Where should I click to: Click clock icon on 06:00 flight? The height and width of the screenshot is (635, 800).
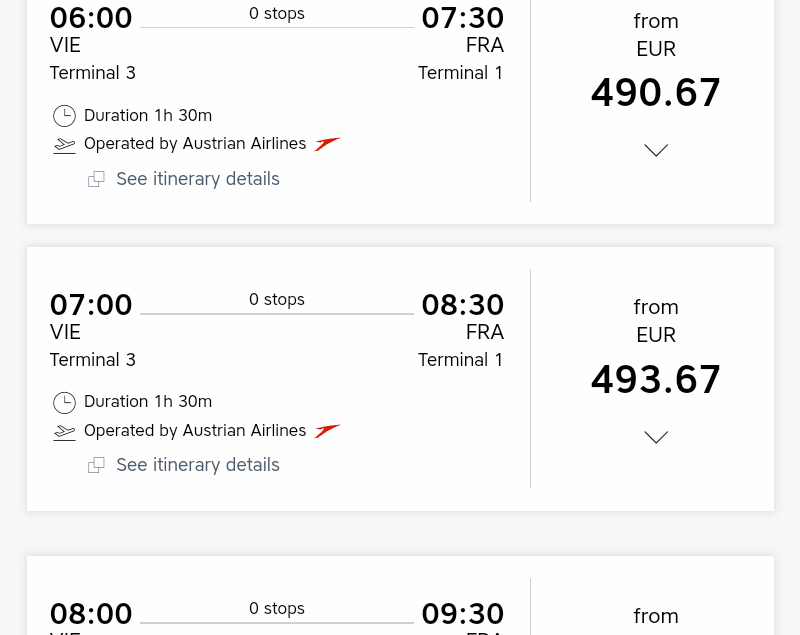click(x=64, y=116)
